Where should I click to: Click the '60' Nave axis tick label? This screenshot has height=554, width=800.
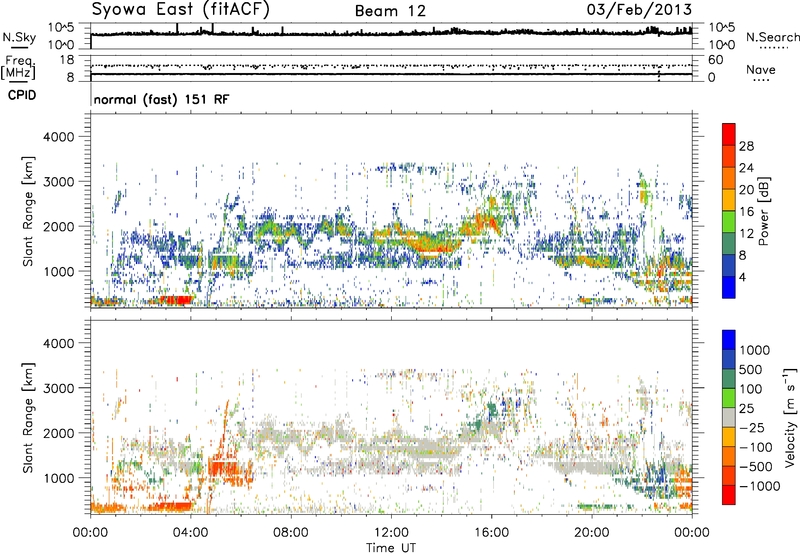click(715, 60)
